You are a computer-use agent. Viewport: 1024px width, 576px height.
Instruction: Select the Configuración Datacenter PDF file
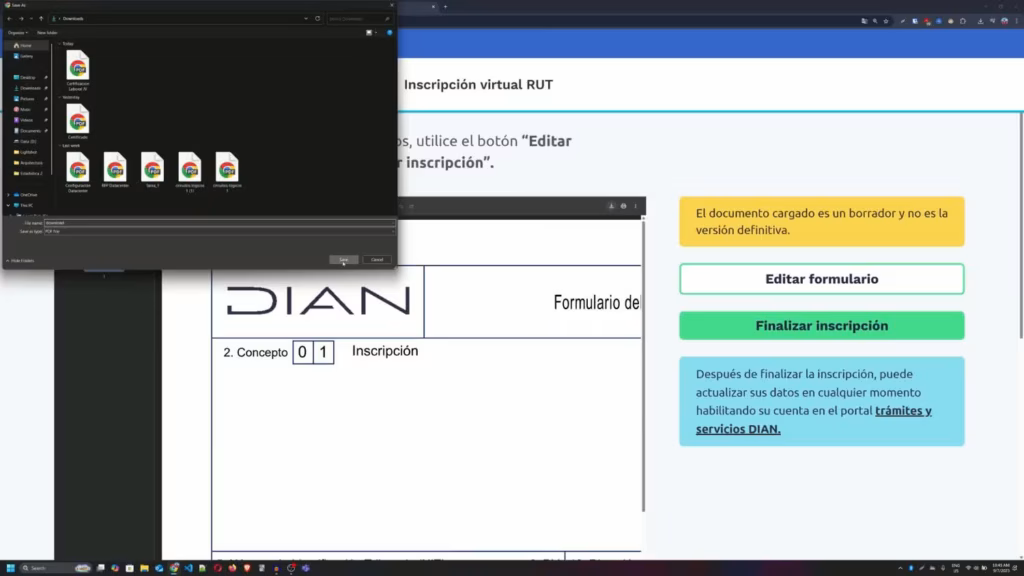[x=78, y=172]
